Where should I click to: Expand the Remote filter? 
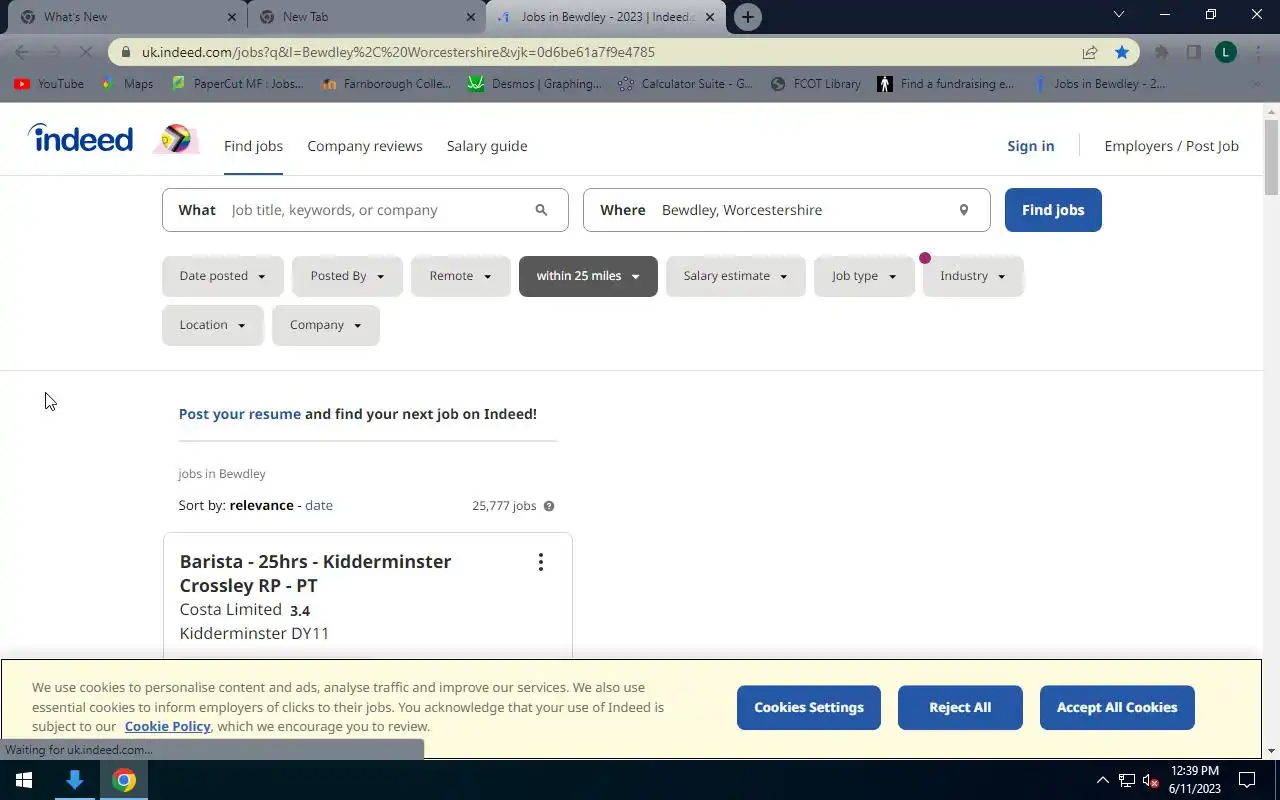(461, 276)
